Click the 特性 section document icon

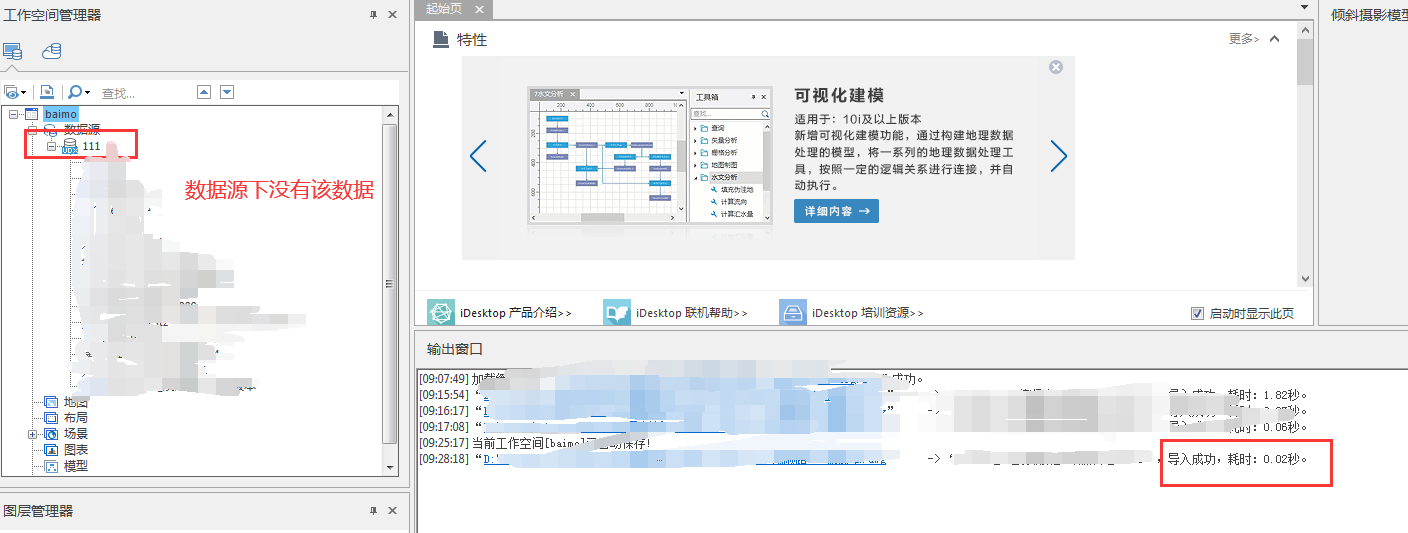point(440,39)
